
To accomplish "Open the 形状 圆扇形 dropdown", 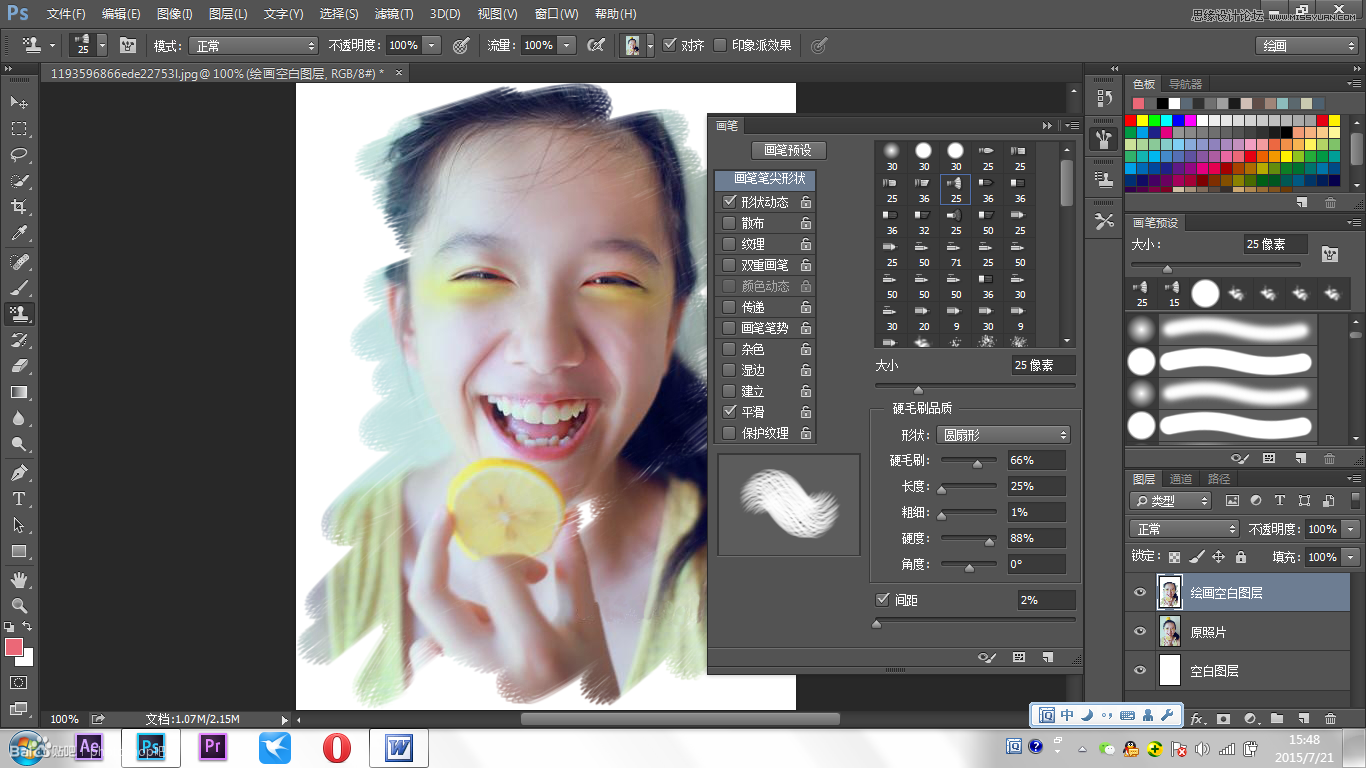I will [1004, 434].
